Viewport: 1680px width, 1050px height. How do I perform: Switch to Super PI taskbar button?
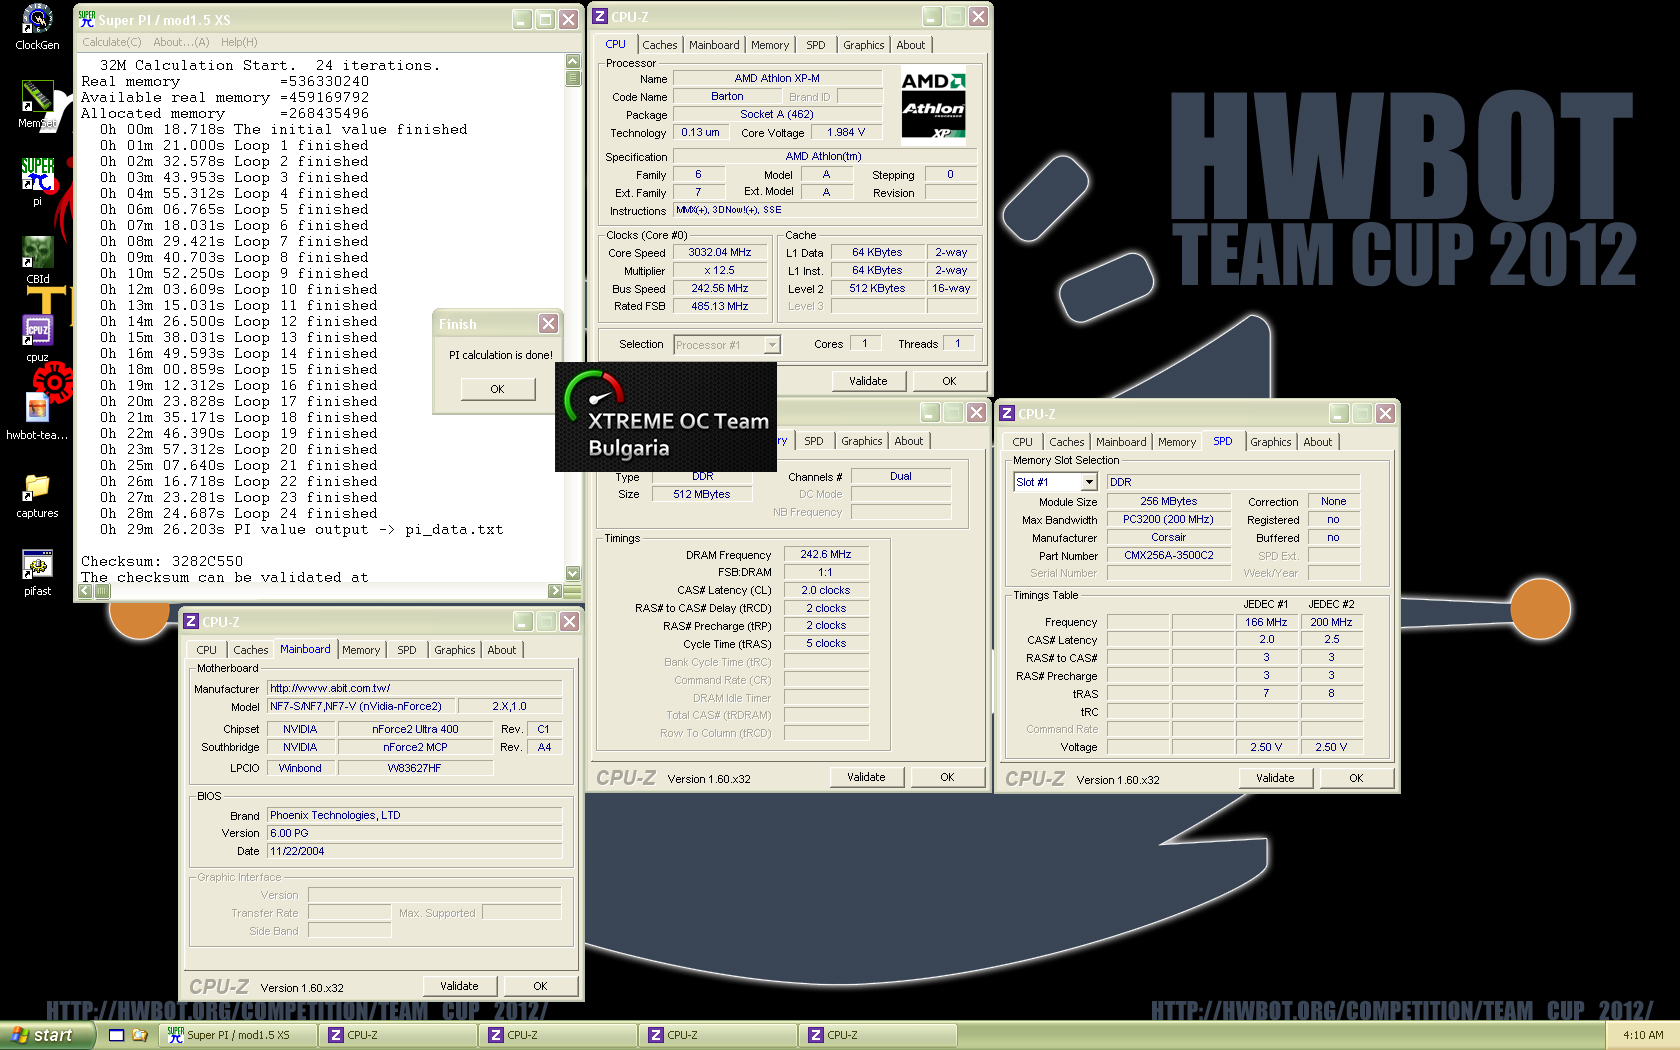click(238, 1035)
